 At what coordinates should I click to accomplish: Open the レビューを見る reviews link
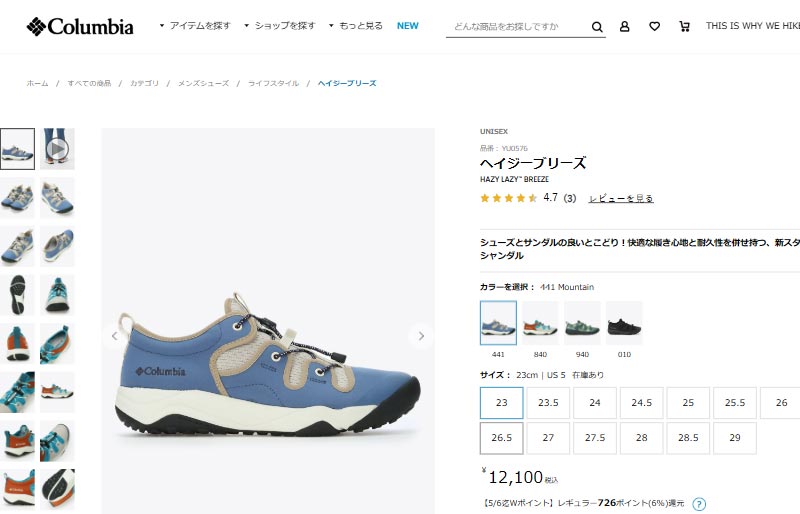click(621, 198)
